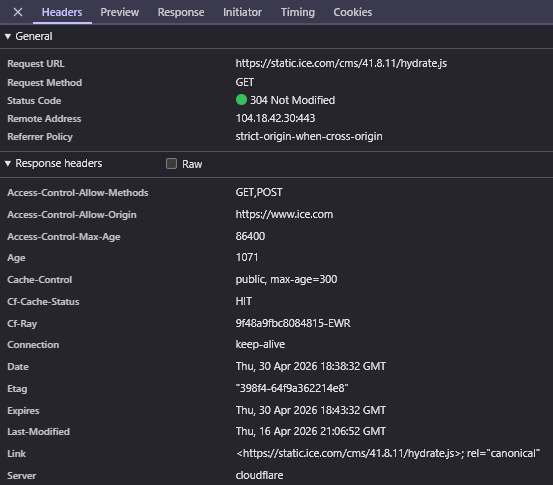Click the green 304 status indicator dot
Screen dimensions: 553x485
[x=241, y=100]
